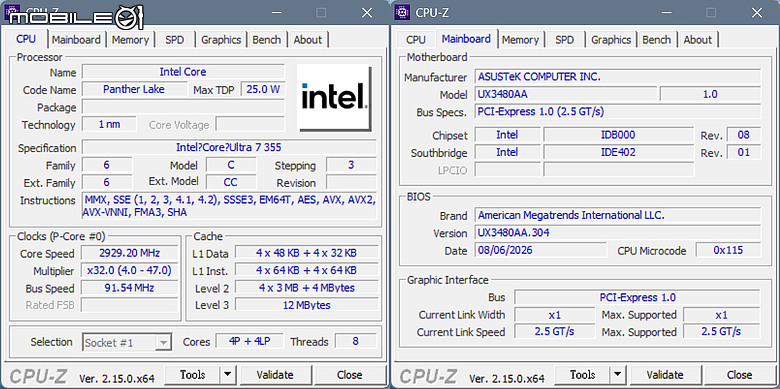Click the Bus Speed value '91.54 MHz'
780x389 pixels.
tap(129, 288)
